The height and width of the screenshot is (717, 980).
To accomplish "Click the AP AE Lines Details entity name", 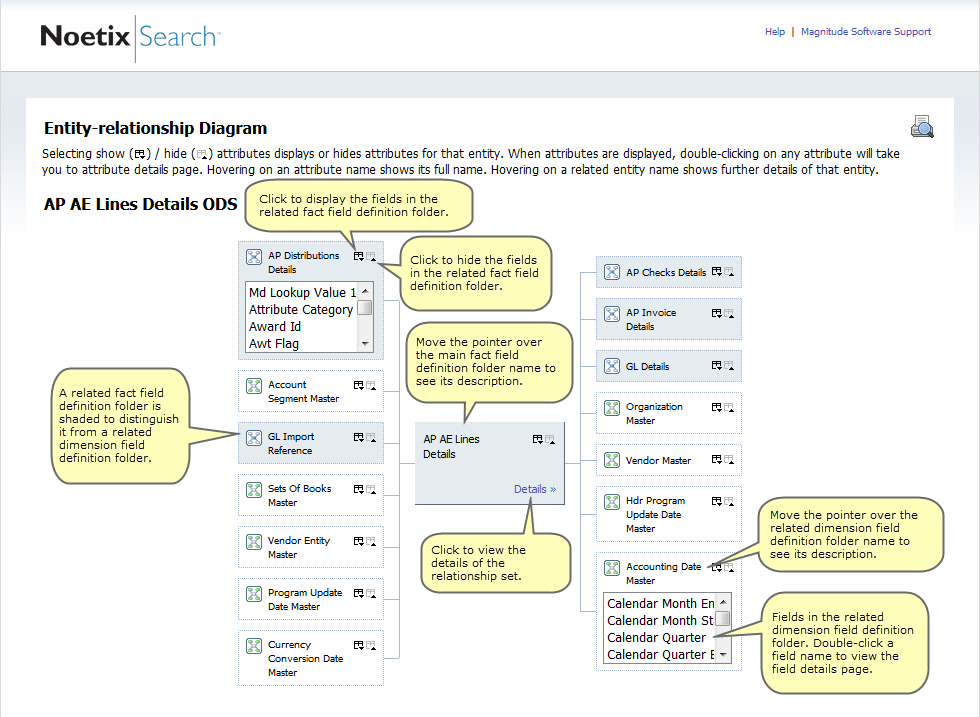I will (451, 446).
